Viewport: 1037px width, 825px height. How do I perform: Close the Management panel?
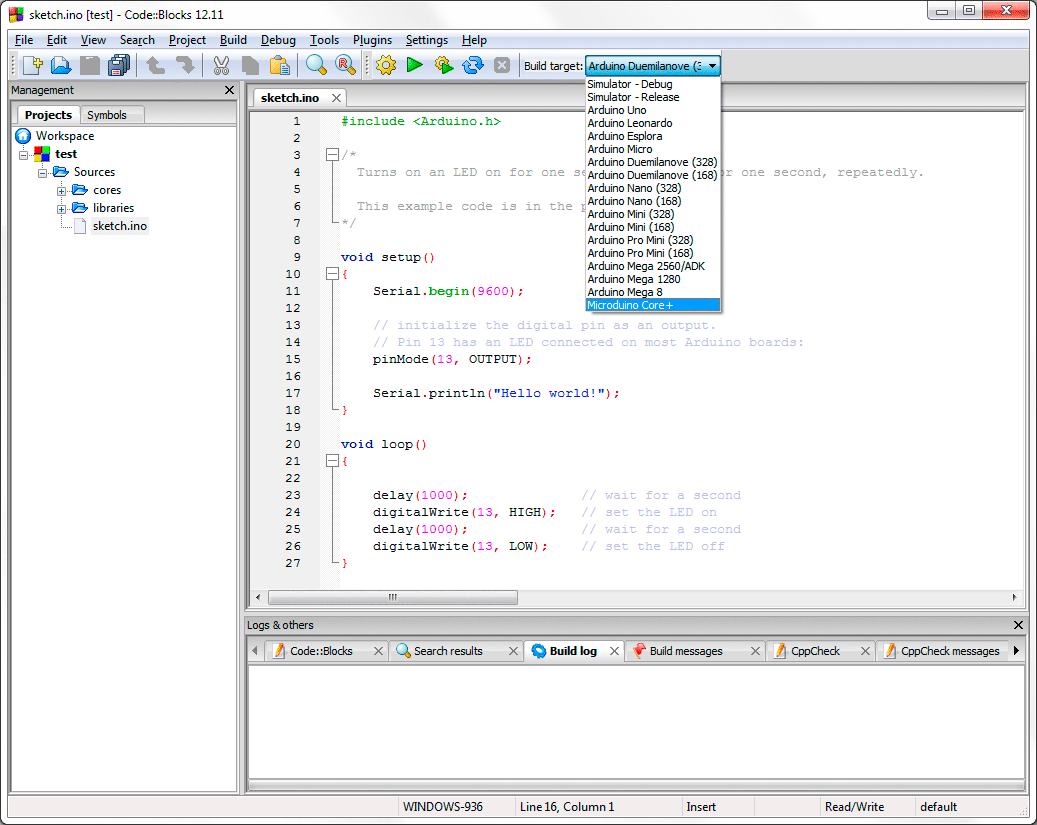tap(229, 90)
